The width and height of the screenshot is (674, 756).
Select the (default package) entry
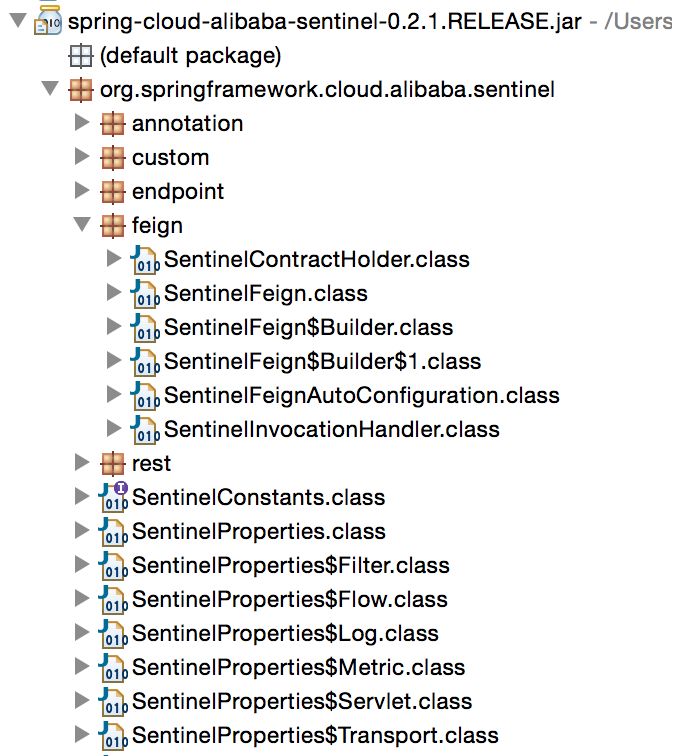tap(190, 56)
